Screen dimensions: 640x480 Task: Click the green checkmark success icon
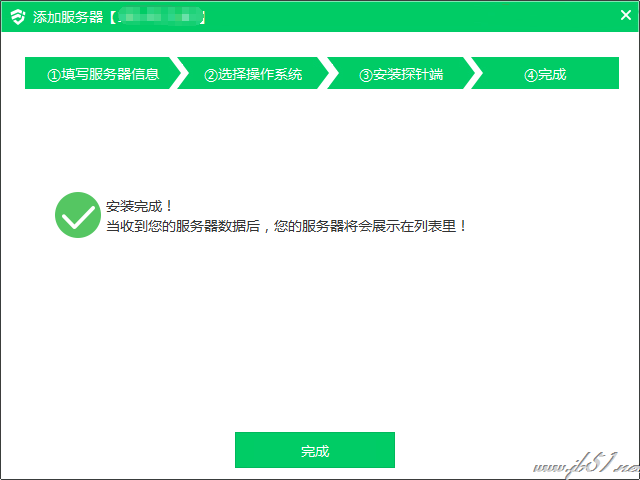pyautogui.click(x=78, y=215)
